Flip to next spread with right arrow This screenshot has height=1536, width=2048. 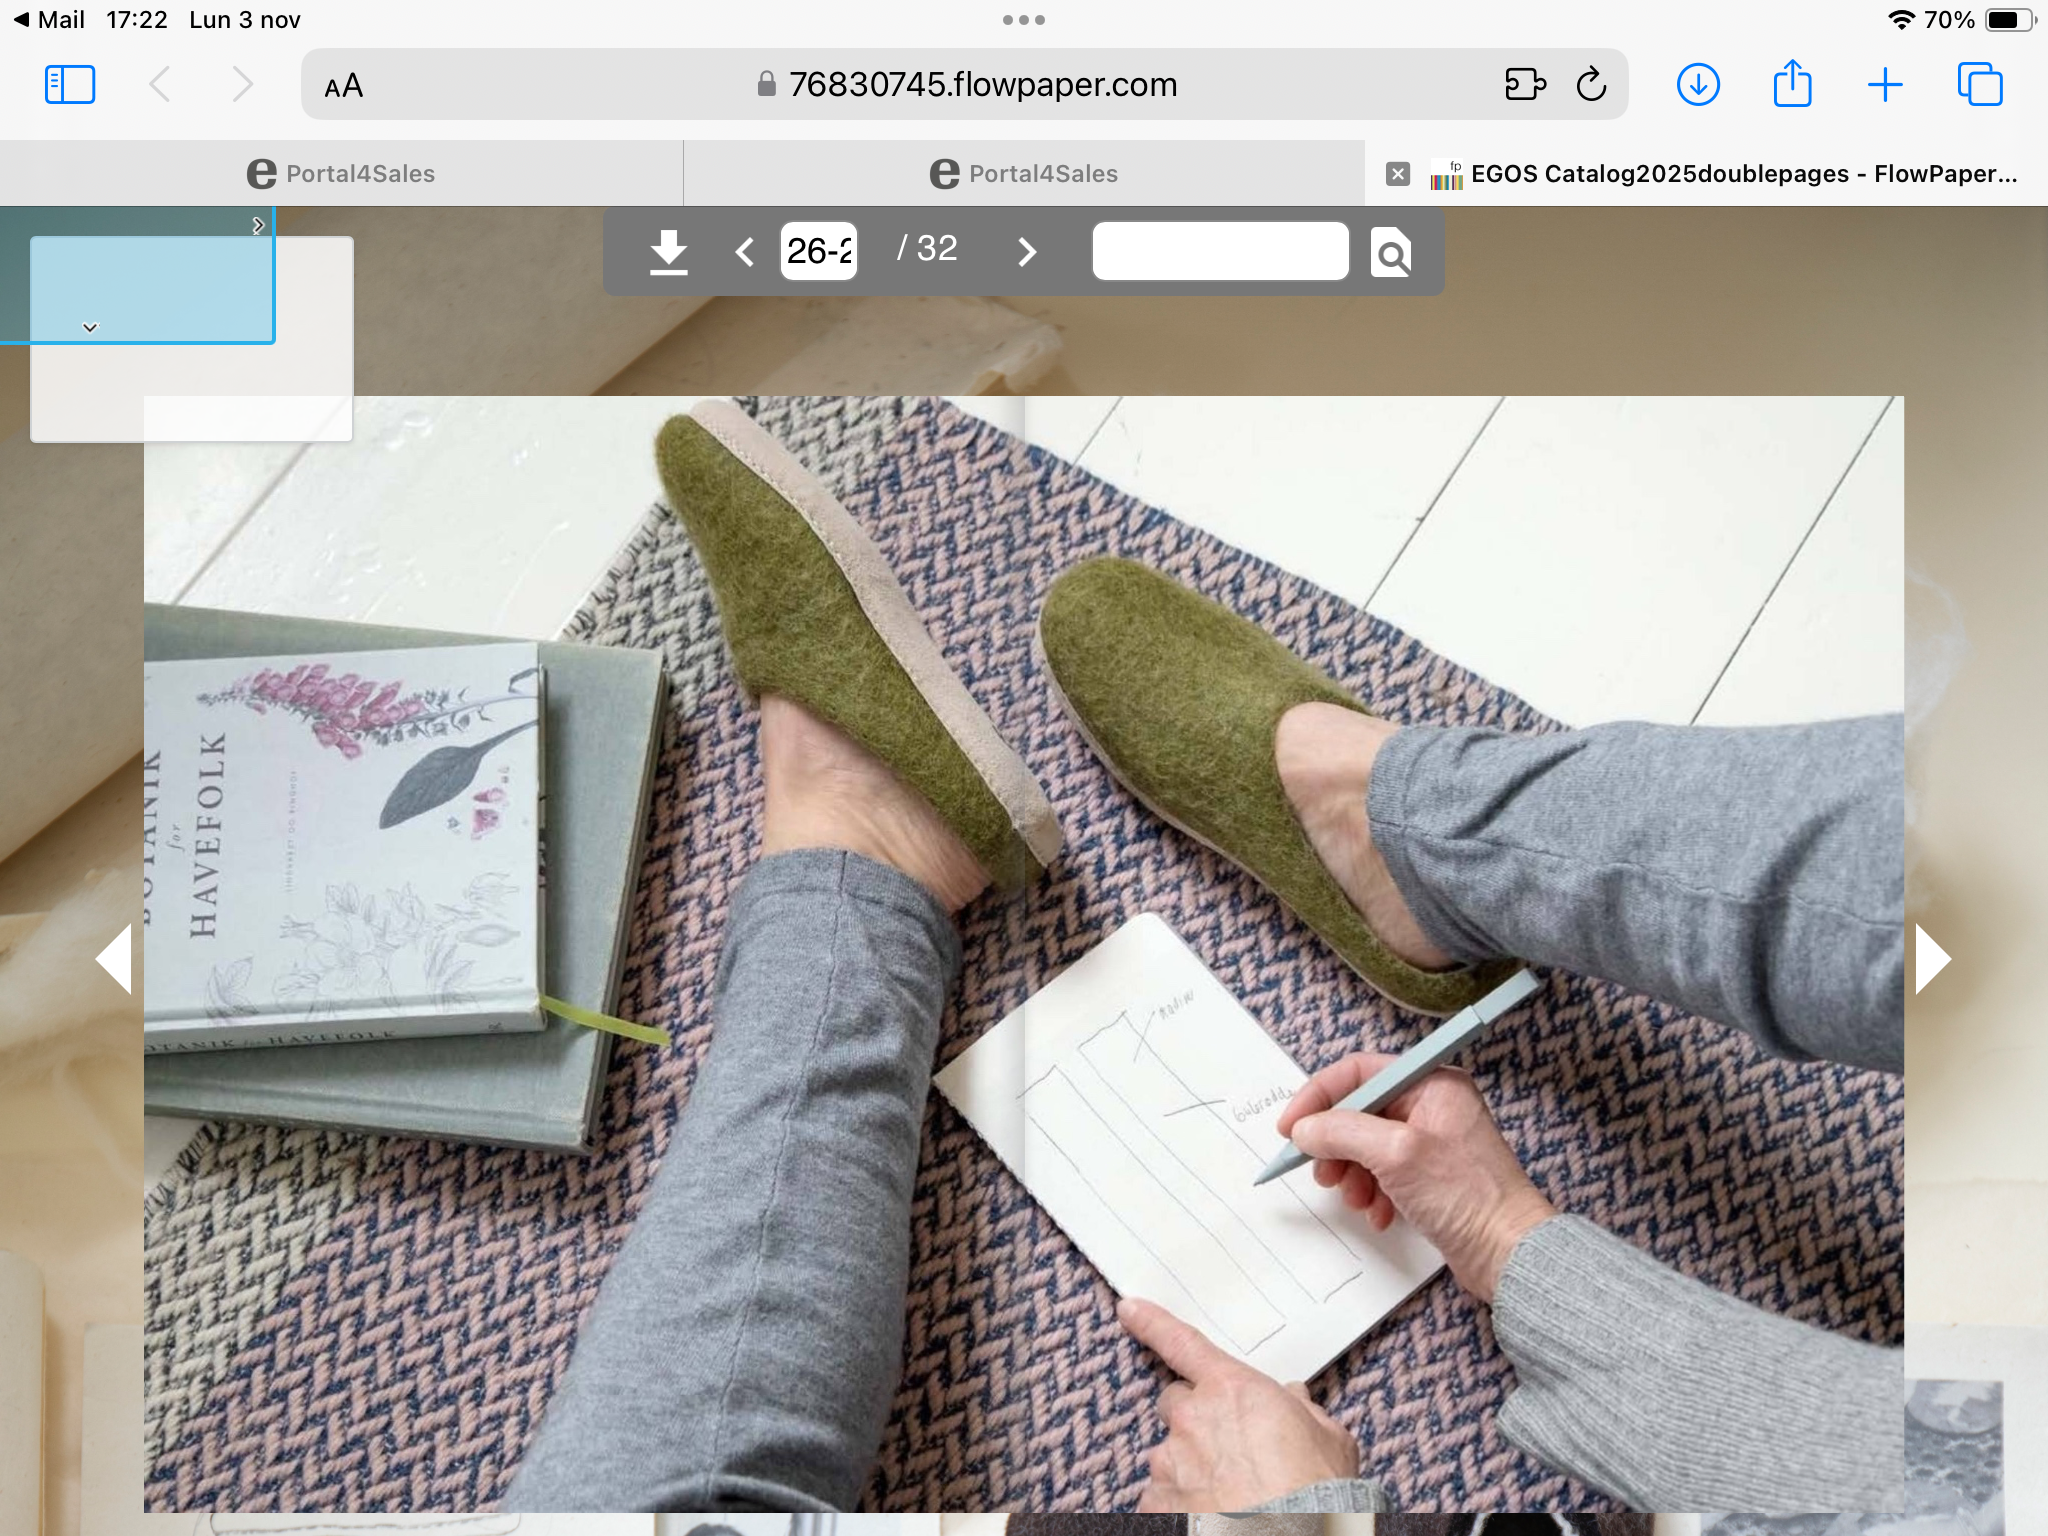pos(1932,958)
